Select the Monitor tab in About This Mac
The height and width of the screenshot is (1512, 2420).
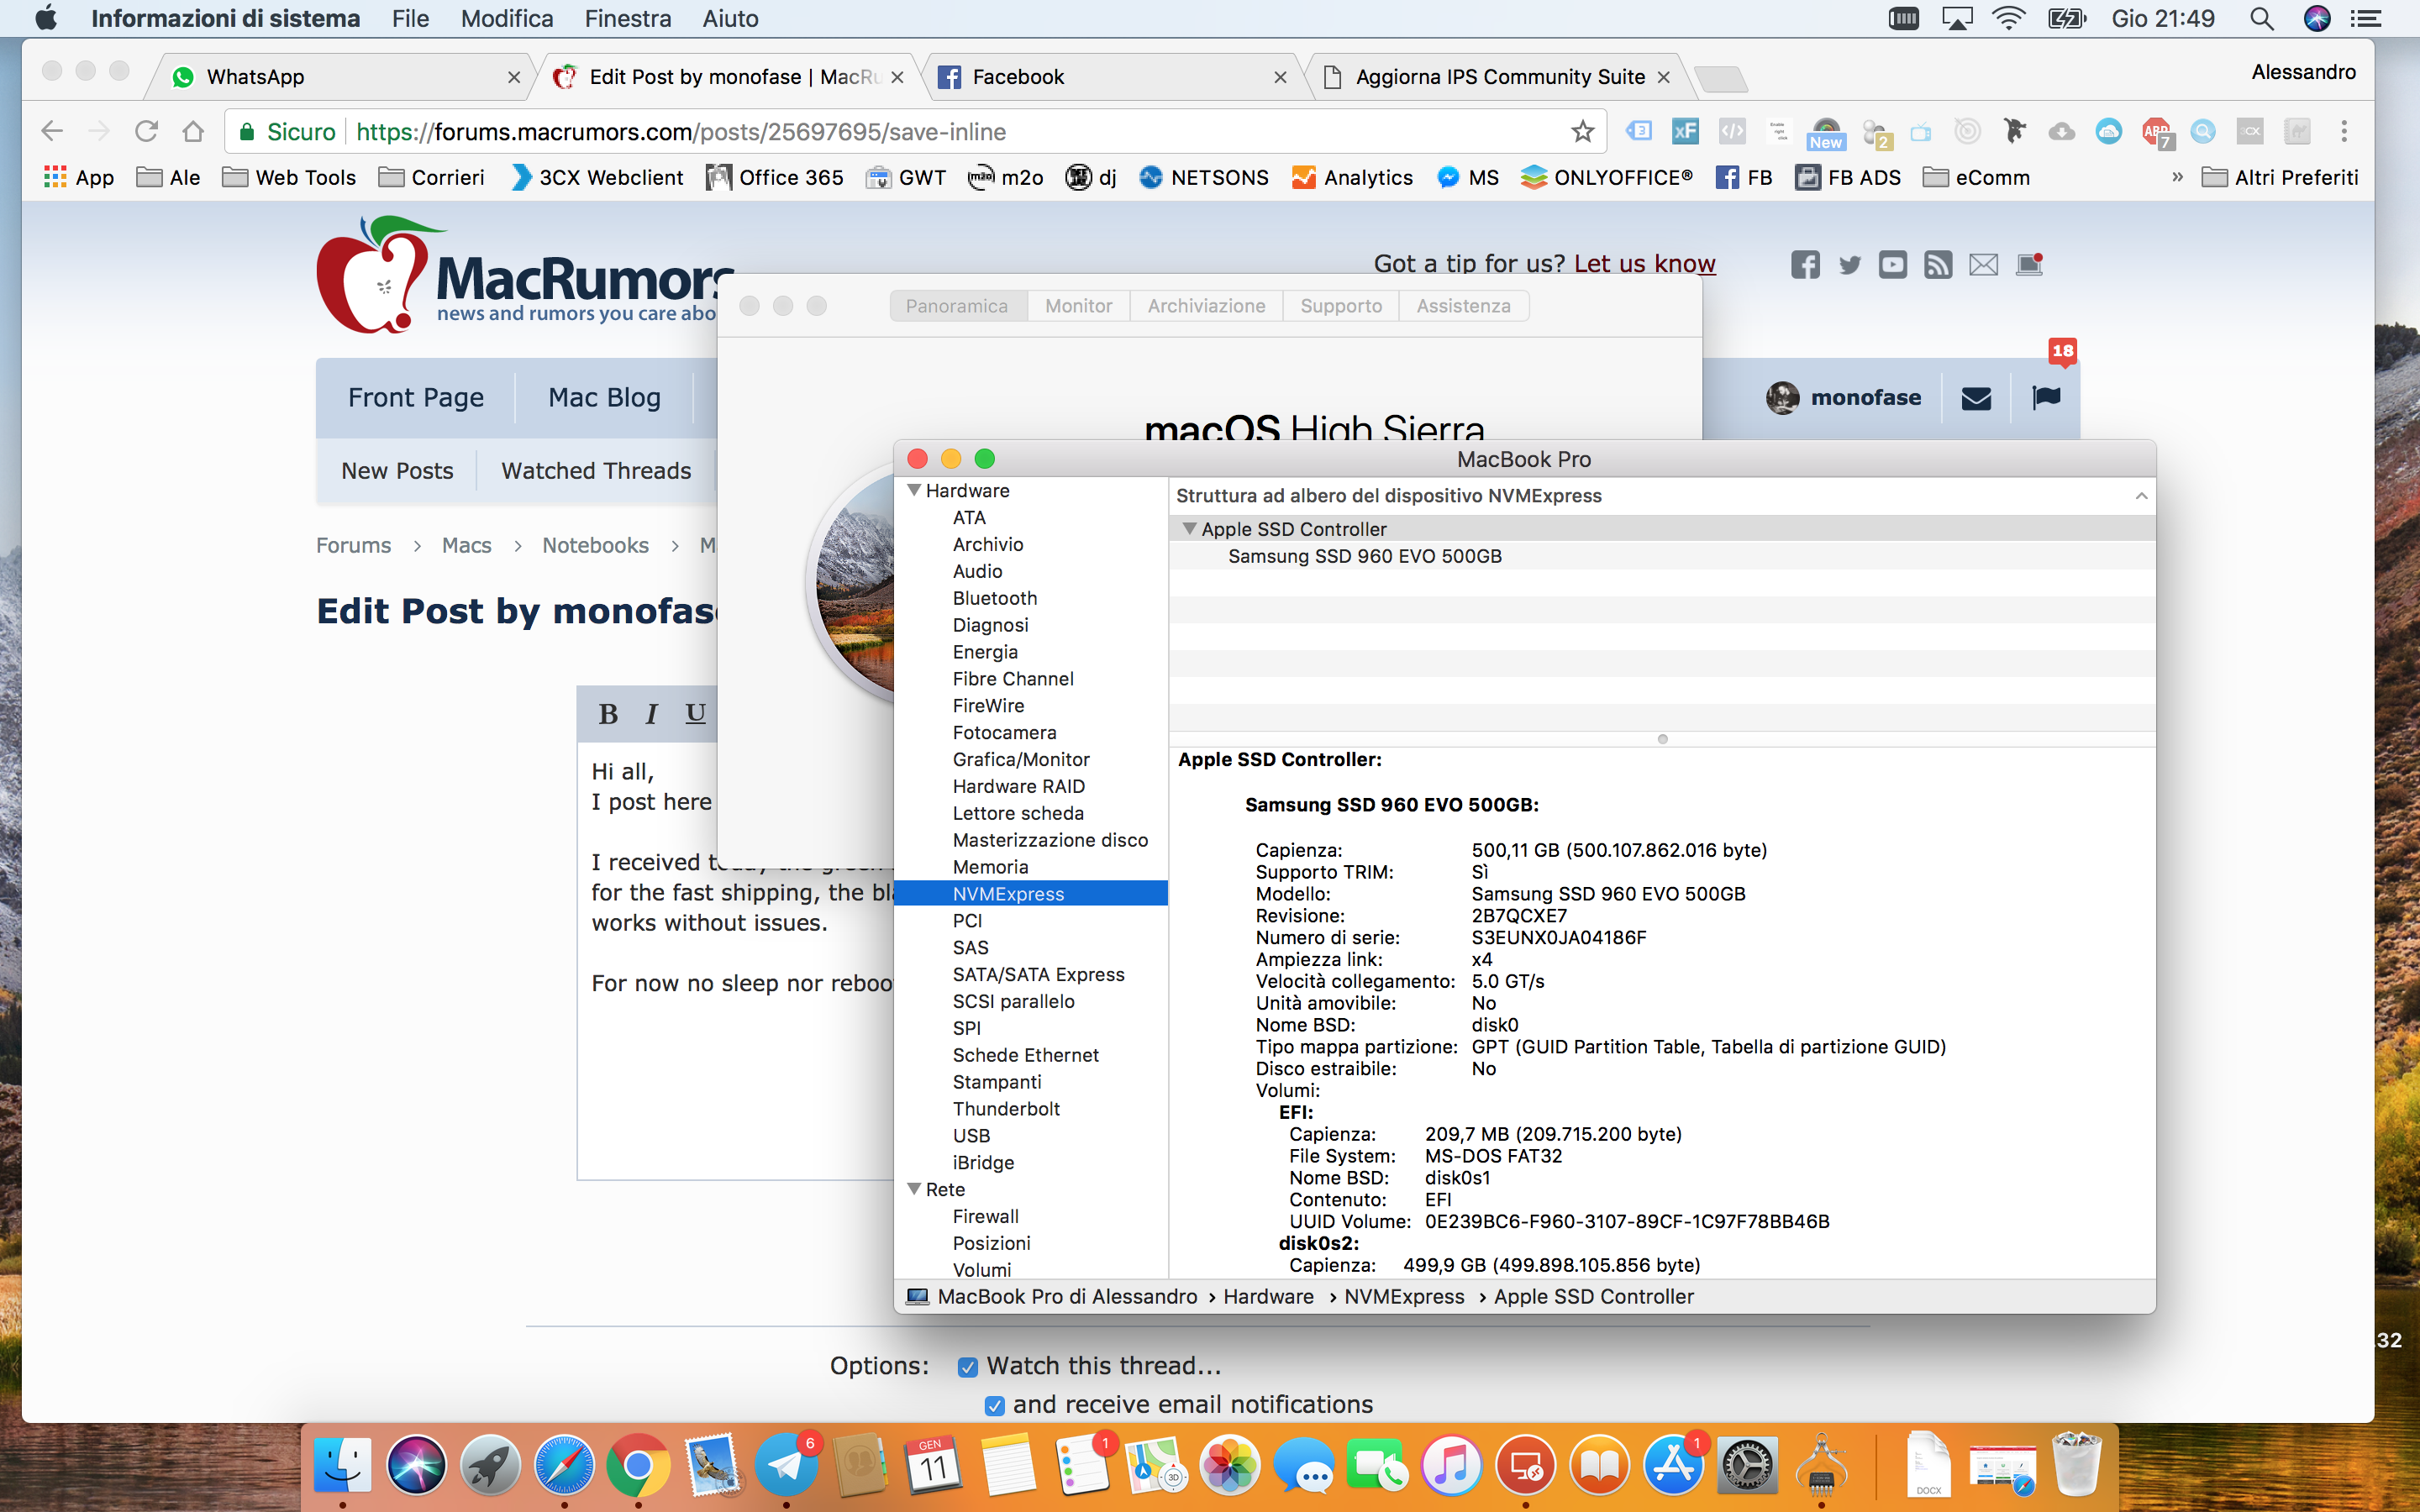click(x=1078, y=306)
